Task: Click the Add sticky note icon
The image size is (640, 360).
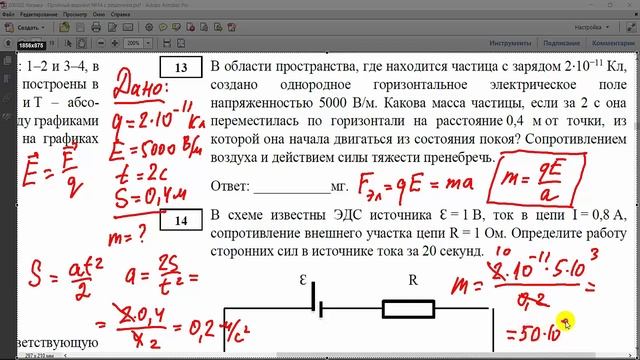Action: coord(163,27)
